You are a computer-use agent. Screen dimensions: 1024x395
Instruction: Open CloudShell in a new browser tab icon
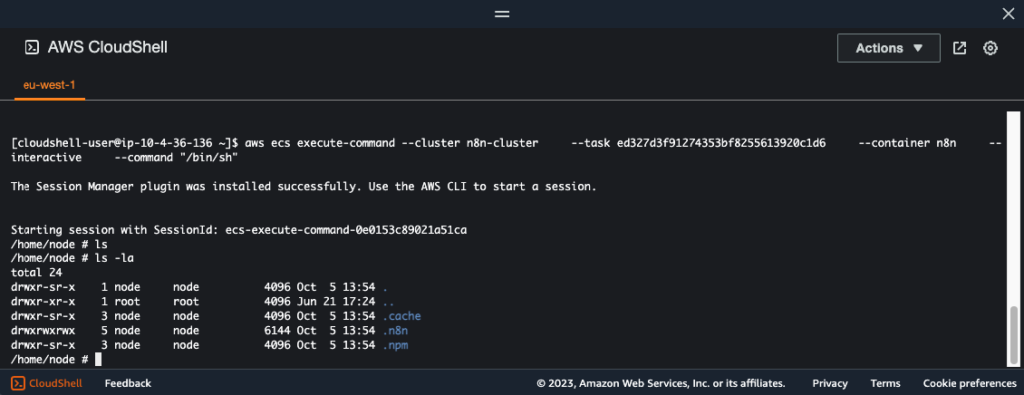pyautogui.click(x=959, y=48)
